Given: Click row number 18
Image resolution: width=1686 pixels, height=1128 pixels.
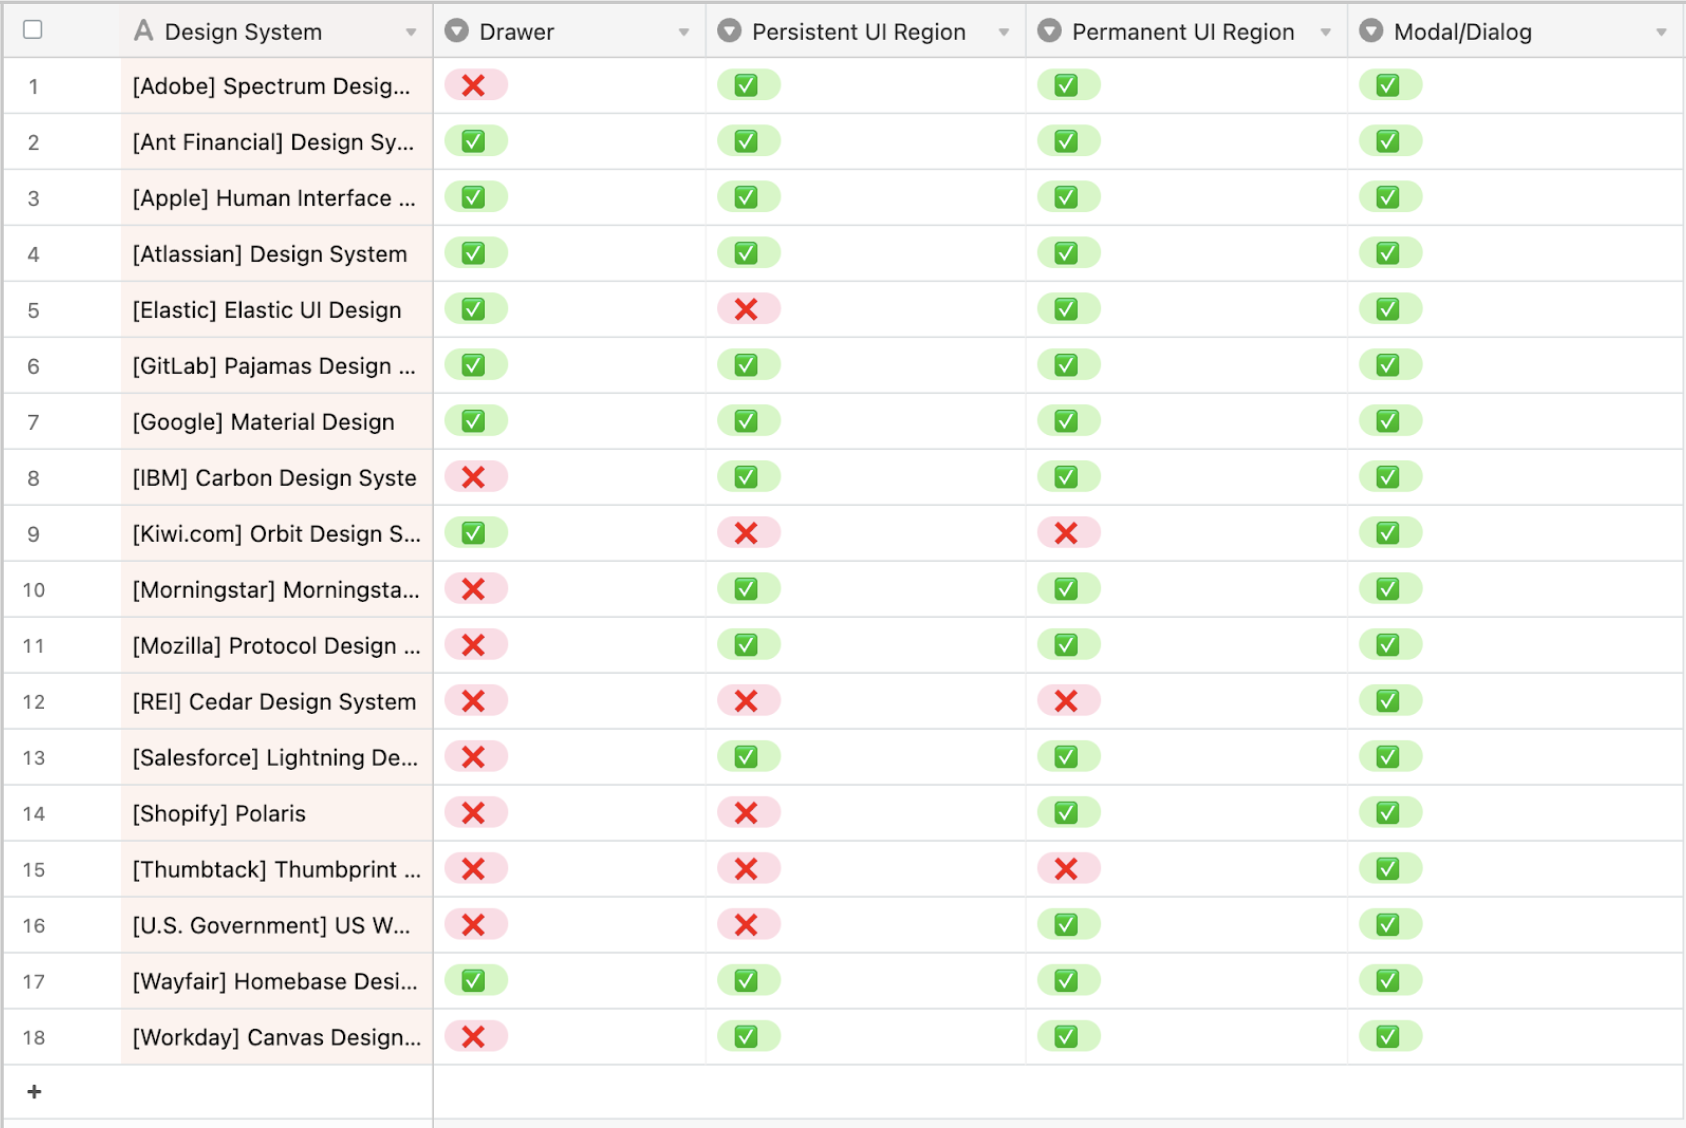Looking at the screenshot, I should click(x=33, y=1038).
